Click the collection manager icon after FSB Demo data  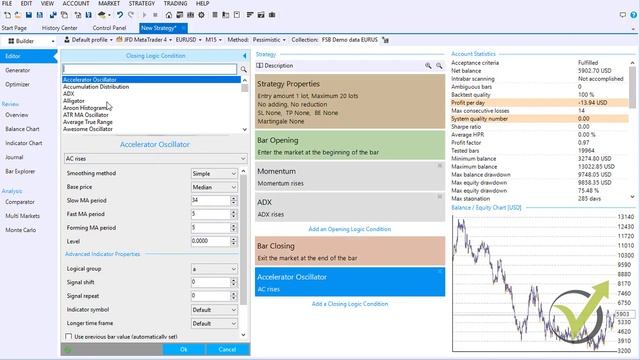[x=385, y=40]
